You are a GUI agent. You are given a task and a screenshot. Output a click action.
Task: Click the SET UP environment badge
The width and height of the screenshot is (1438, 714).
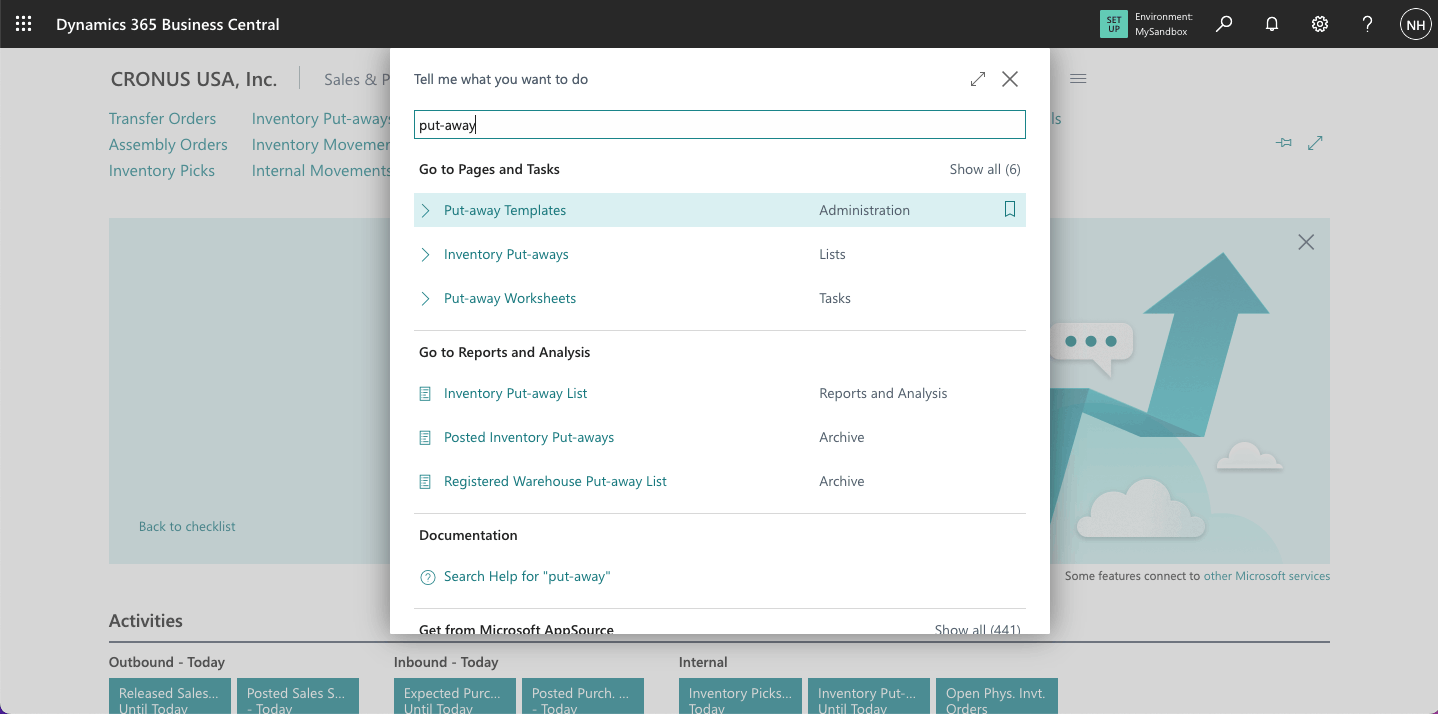pos(1113,24)
